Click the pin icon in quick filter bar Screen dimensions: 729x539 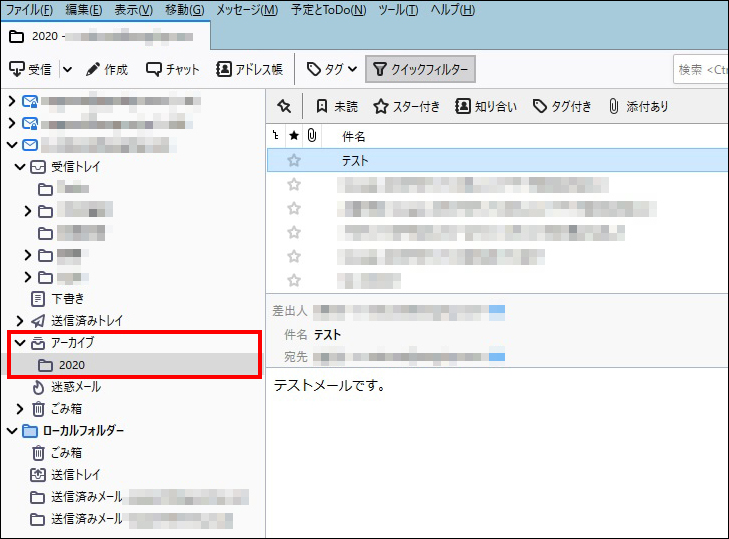pyautogui.click(x=284, y=106)
